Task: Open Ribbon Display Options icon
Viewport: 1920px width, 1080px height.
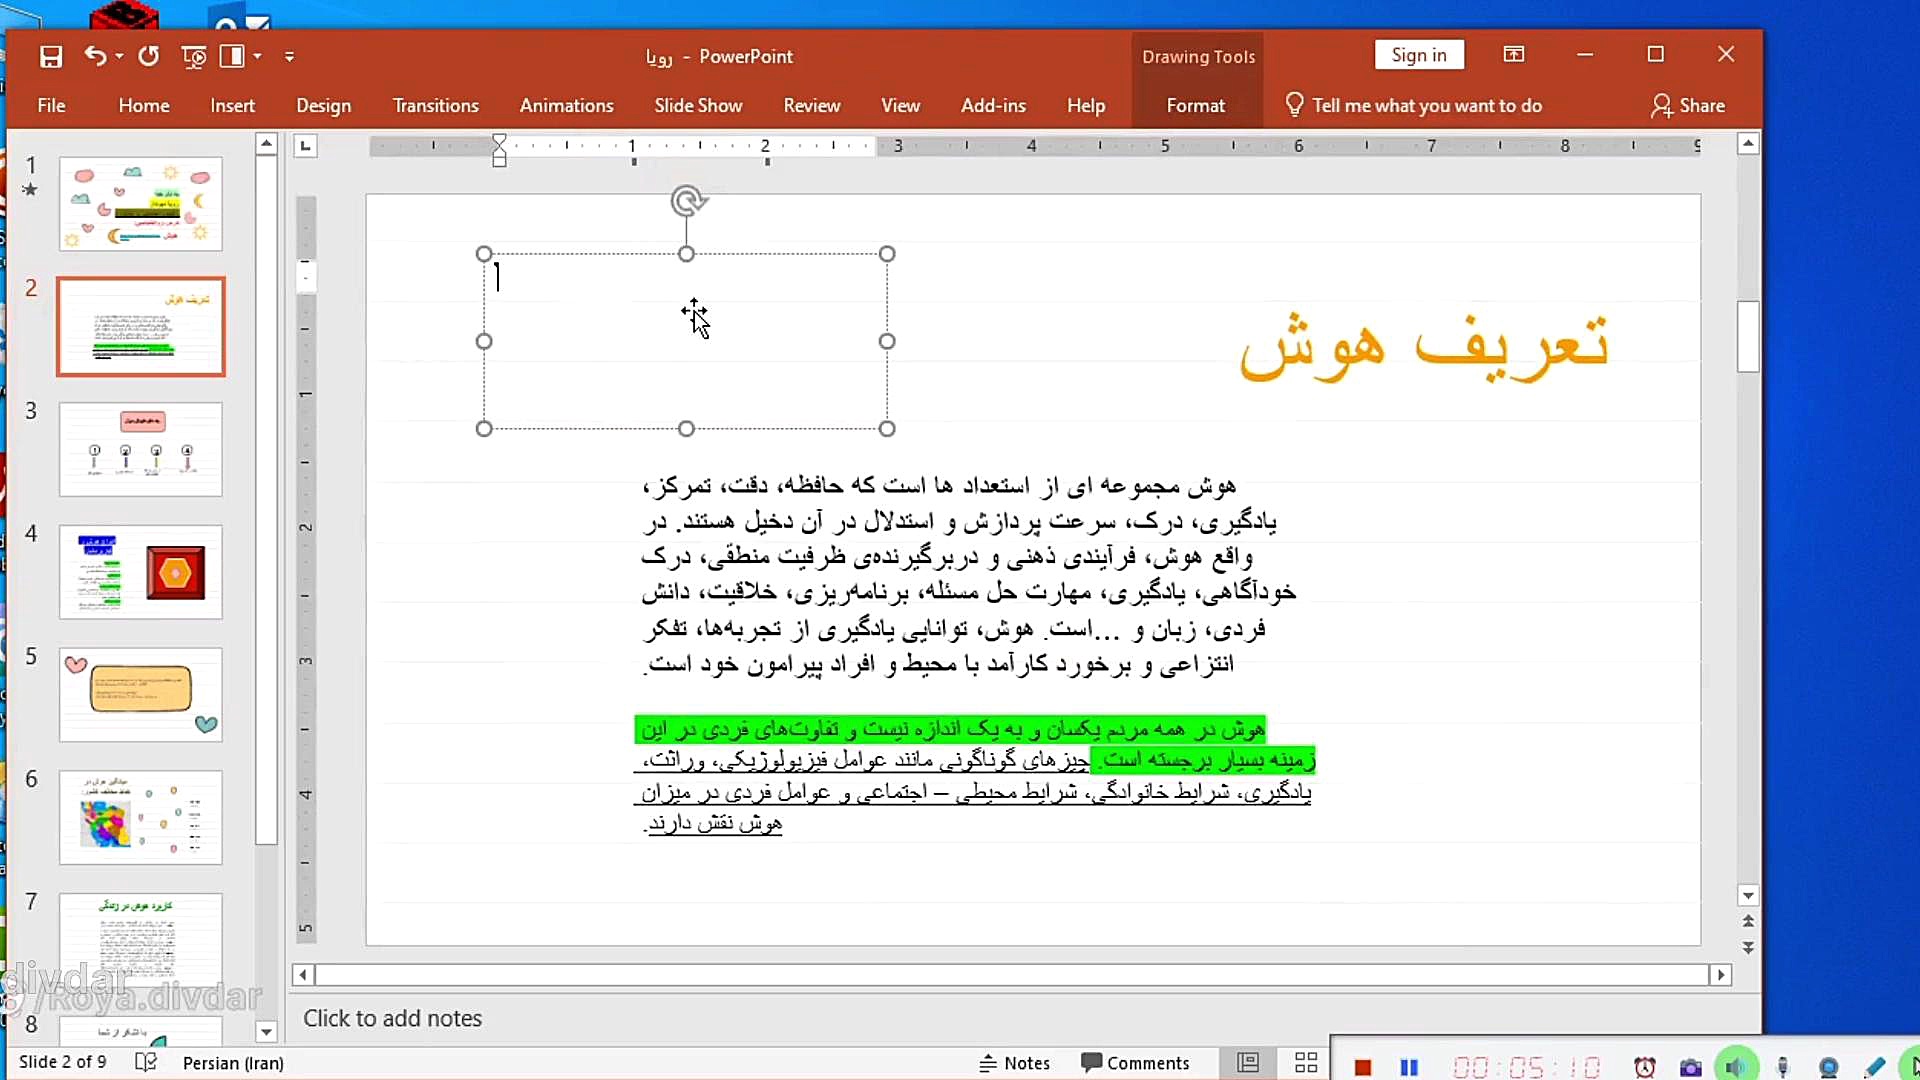Action: click(x=1514, y=55)
